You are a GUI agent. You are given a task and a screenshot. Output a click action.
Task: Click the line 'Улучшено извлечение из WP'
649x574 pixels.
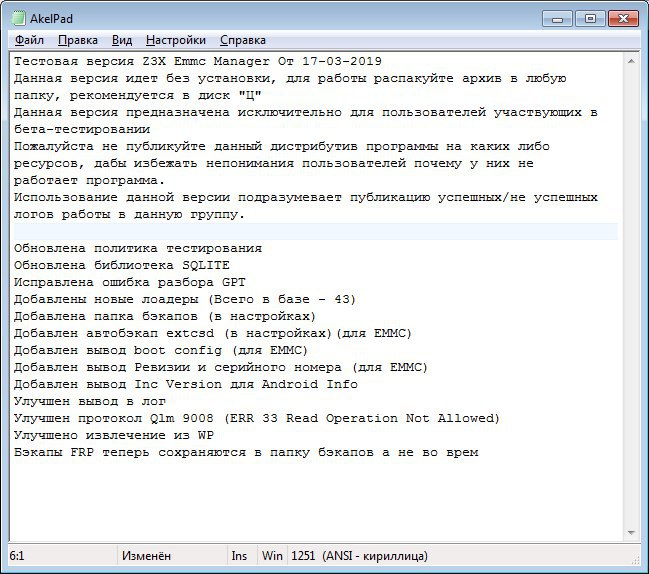point(114,435)
